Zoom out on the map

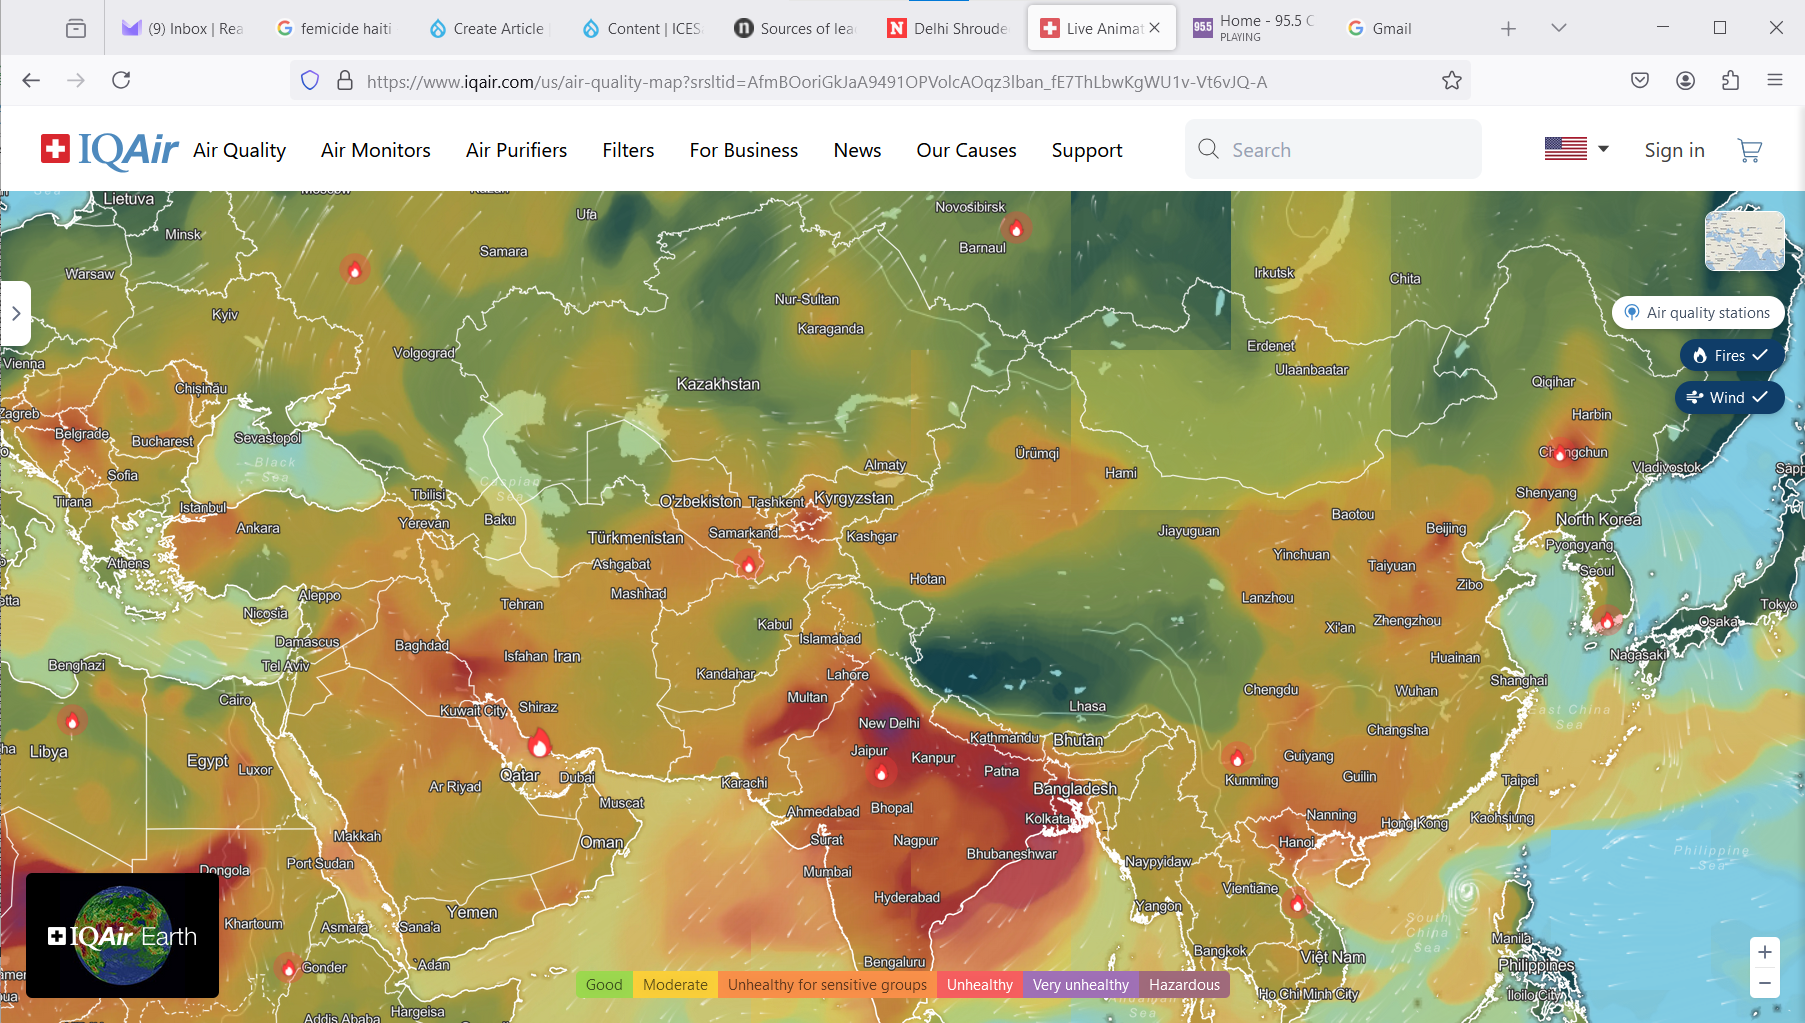(1764, 984)
